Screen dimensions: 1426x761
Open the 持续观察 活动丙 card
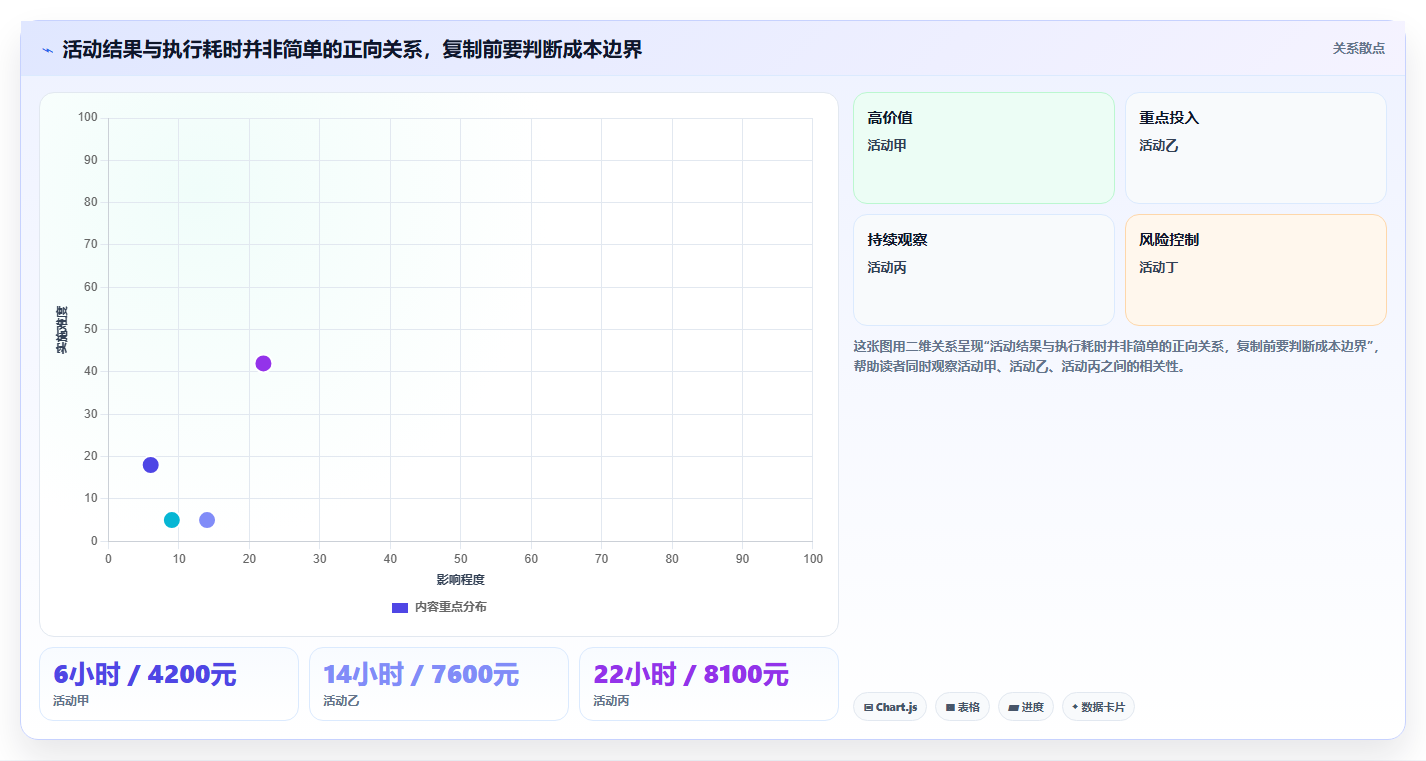coord(984,270)
